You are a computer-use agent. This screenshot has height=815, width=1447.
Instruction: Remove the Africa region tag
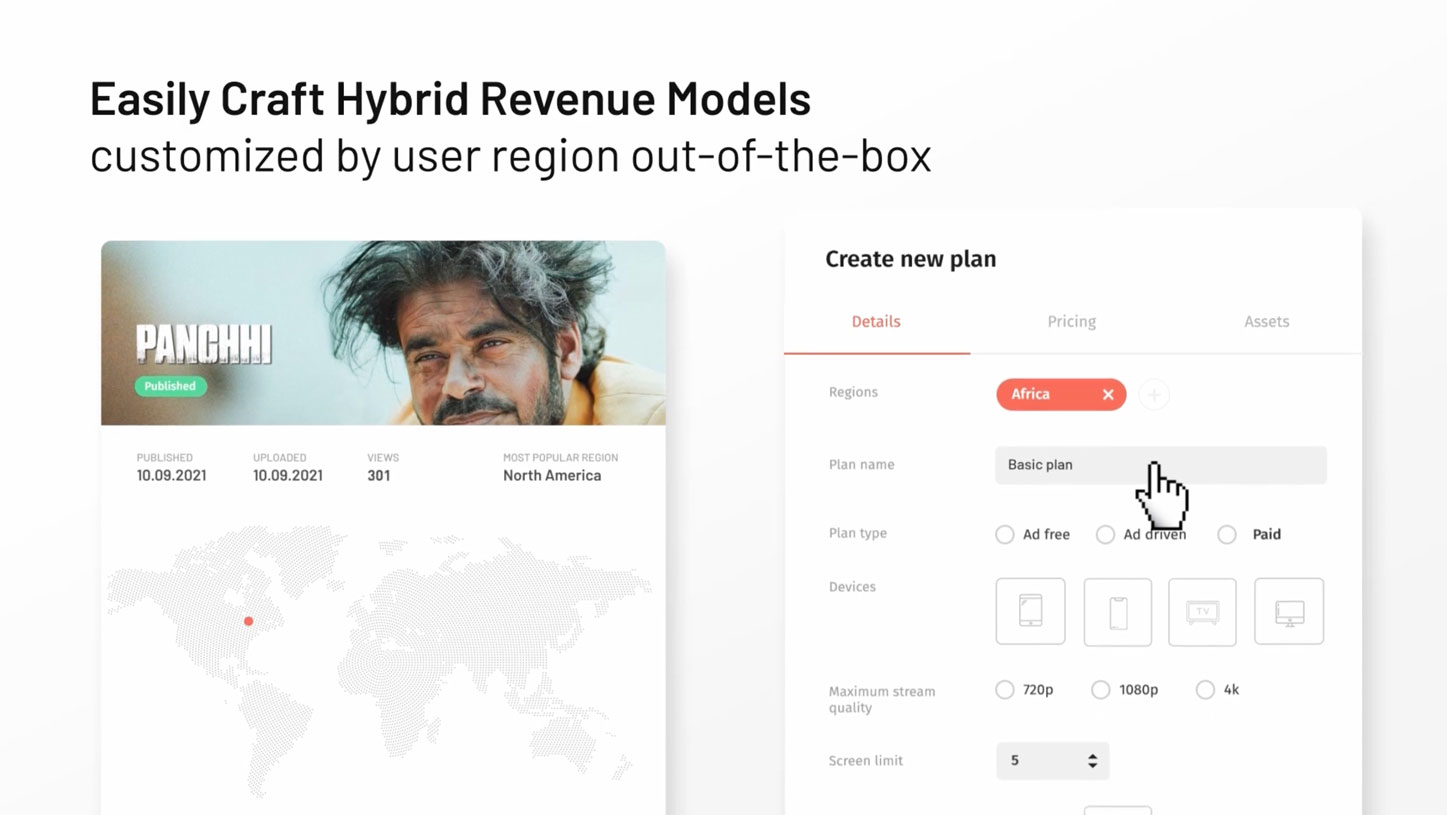(1108, 394)
